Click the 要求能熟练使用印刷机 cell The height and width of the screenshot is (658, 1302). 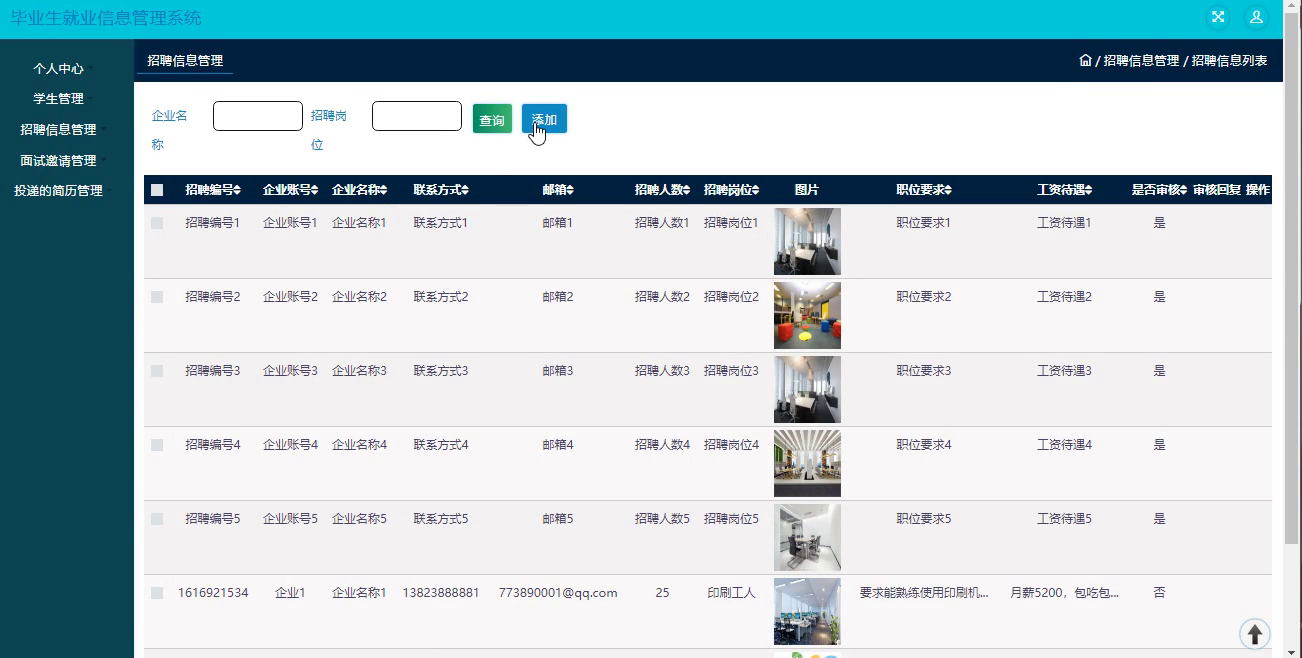pyautogui.click(x=924, y=593)
